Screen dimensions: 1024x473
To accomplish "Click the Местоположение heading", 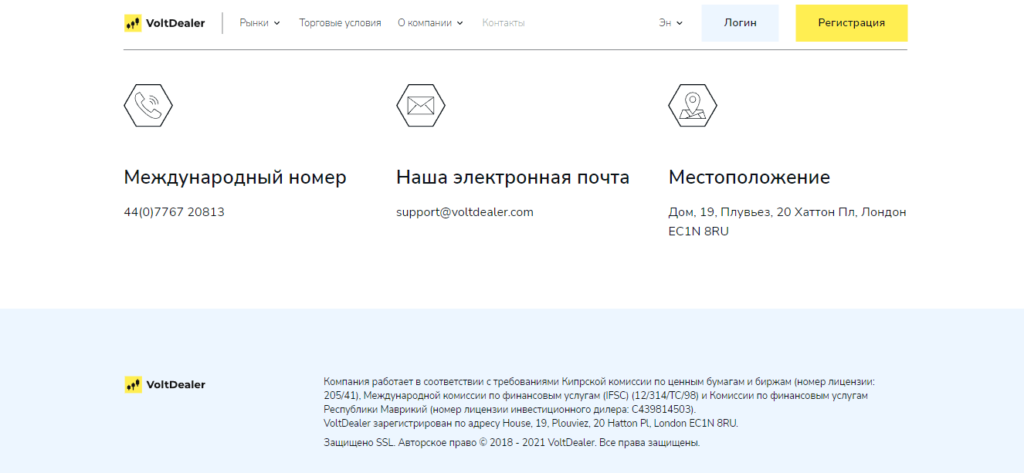I will point(749,177).
